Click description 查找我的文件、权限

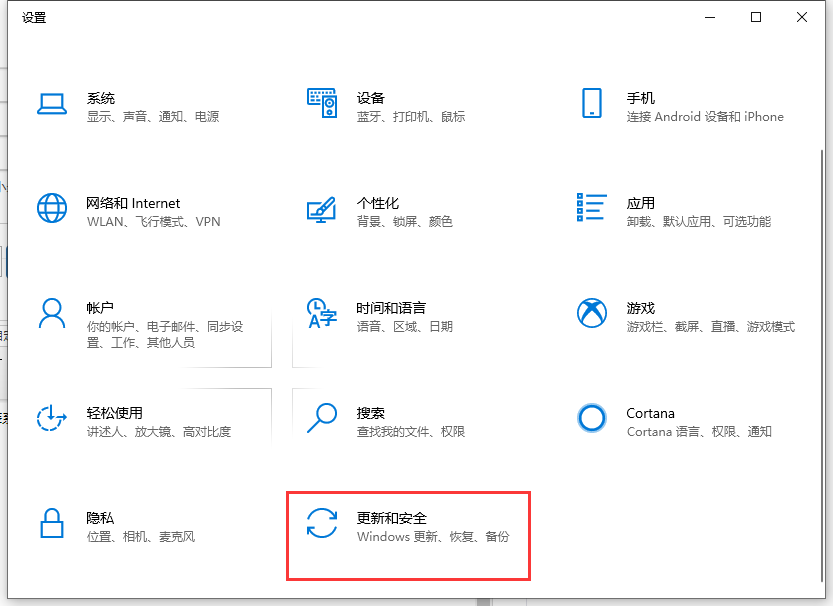point(411,432)
